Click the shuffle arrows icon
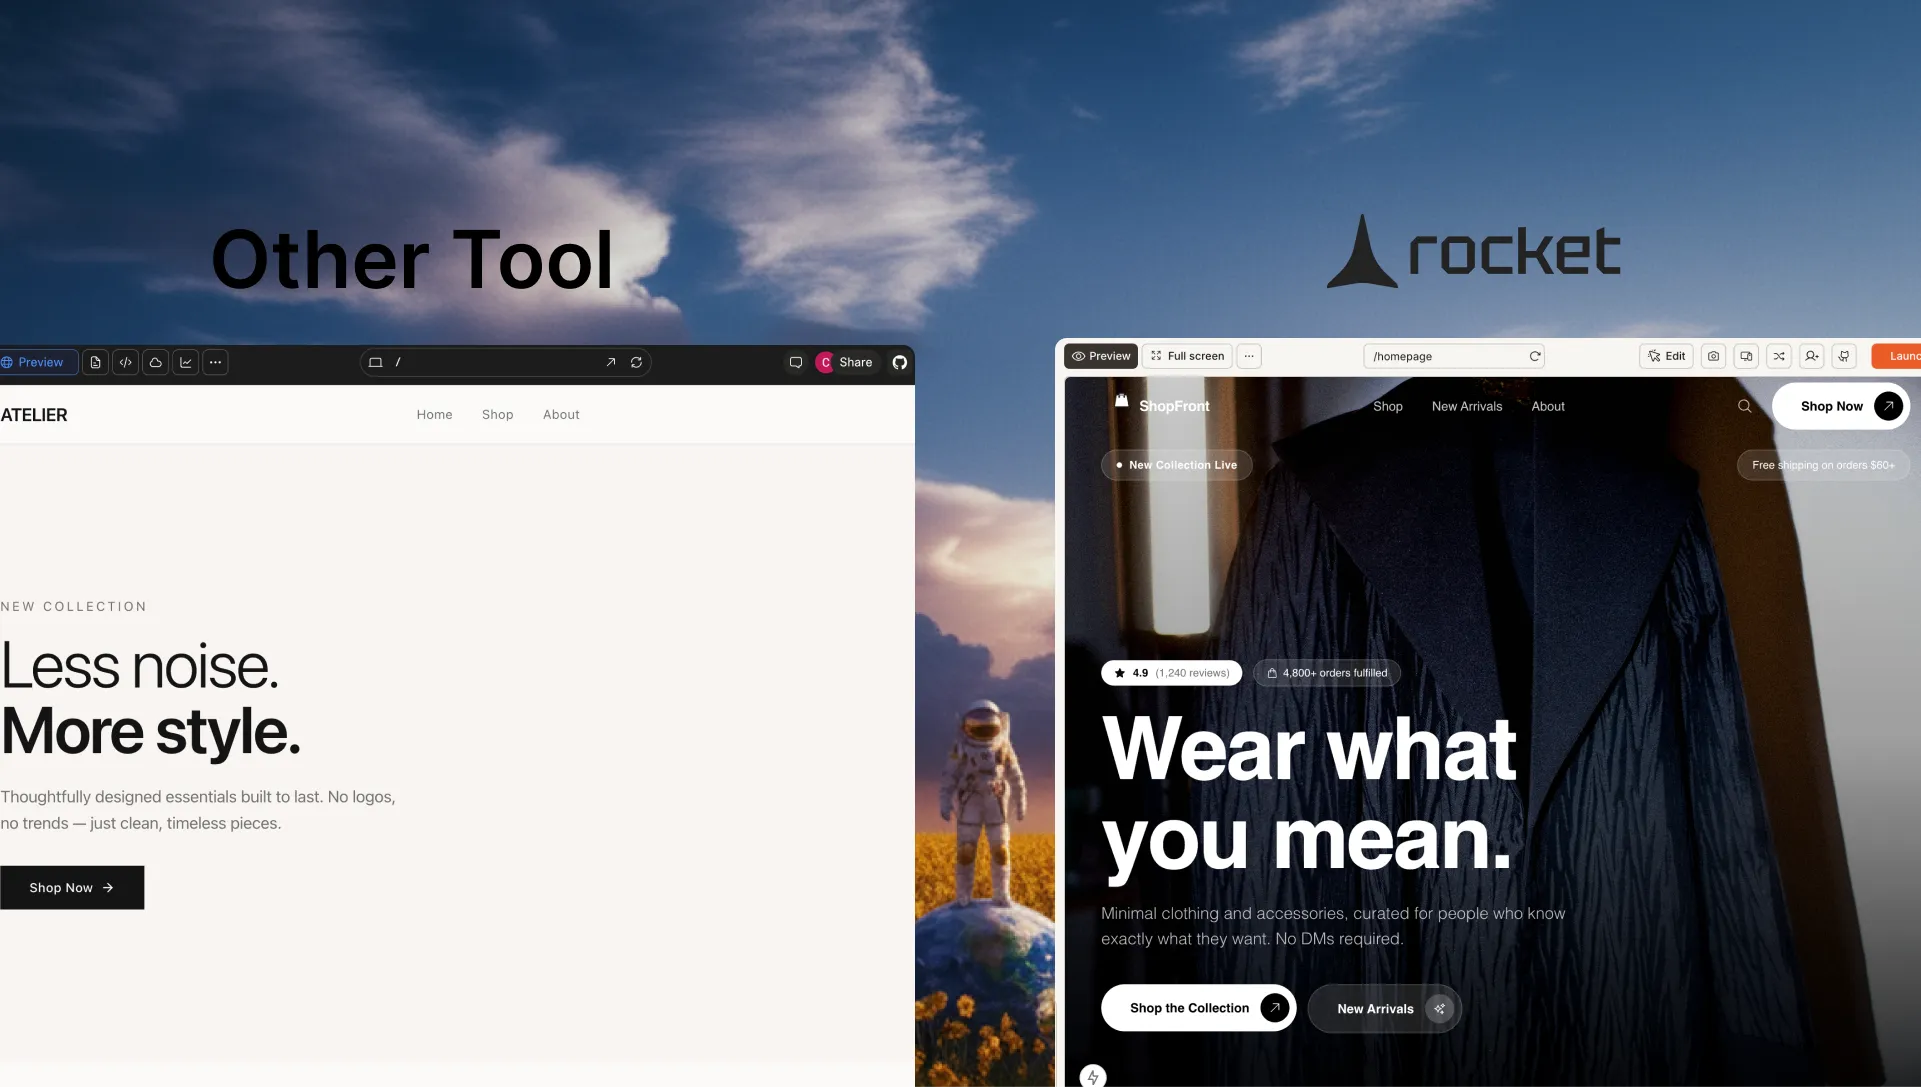This screenshot has width=1921, height=1087. click(1779, 356)
